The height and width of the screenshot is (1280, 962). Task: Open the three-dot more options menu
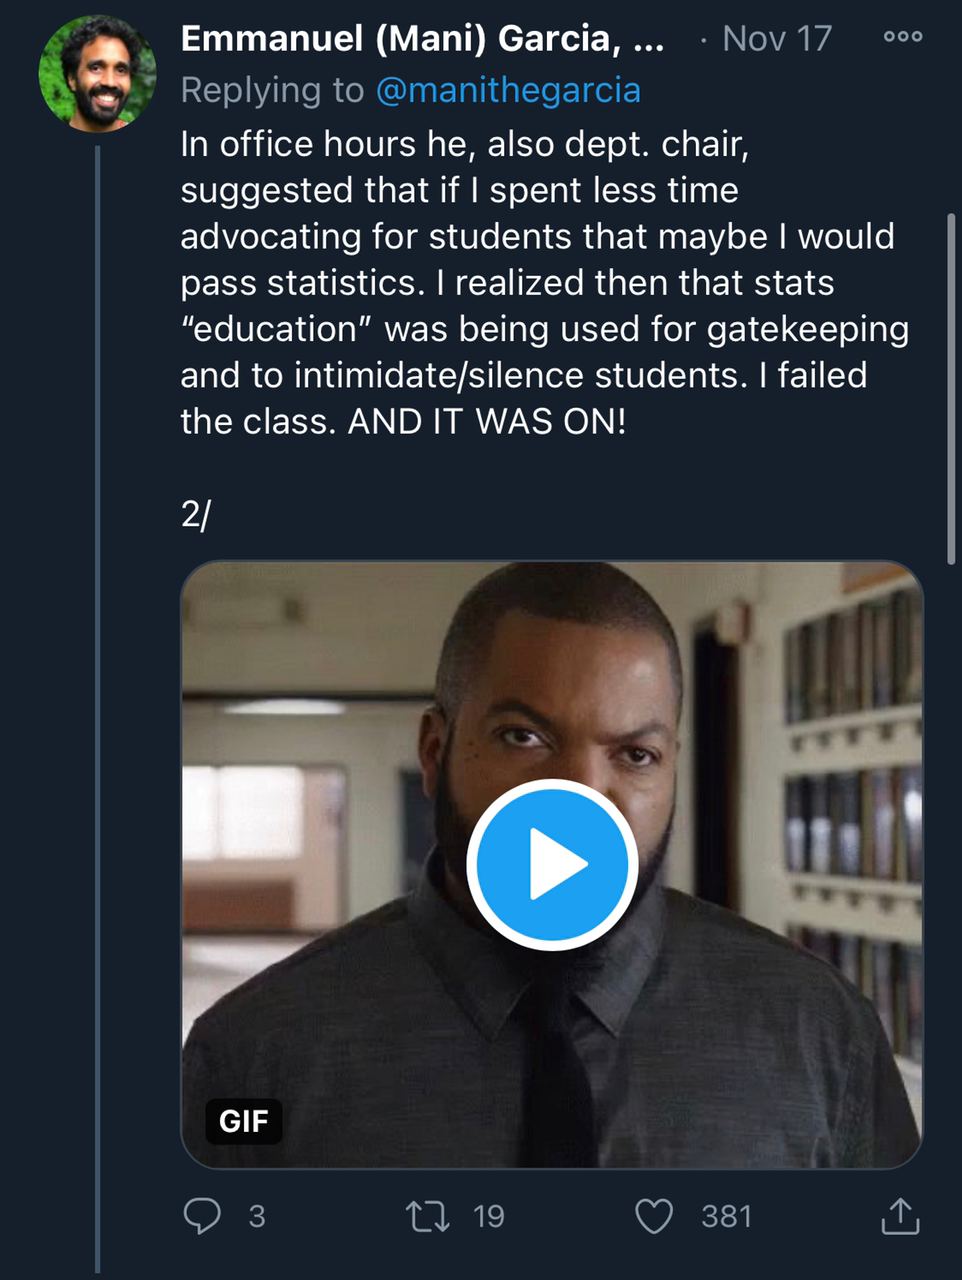pos(903,37)
